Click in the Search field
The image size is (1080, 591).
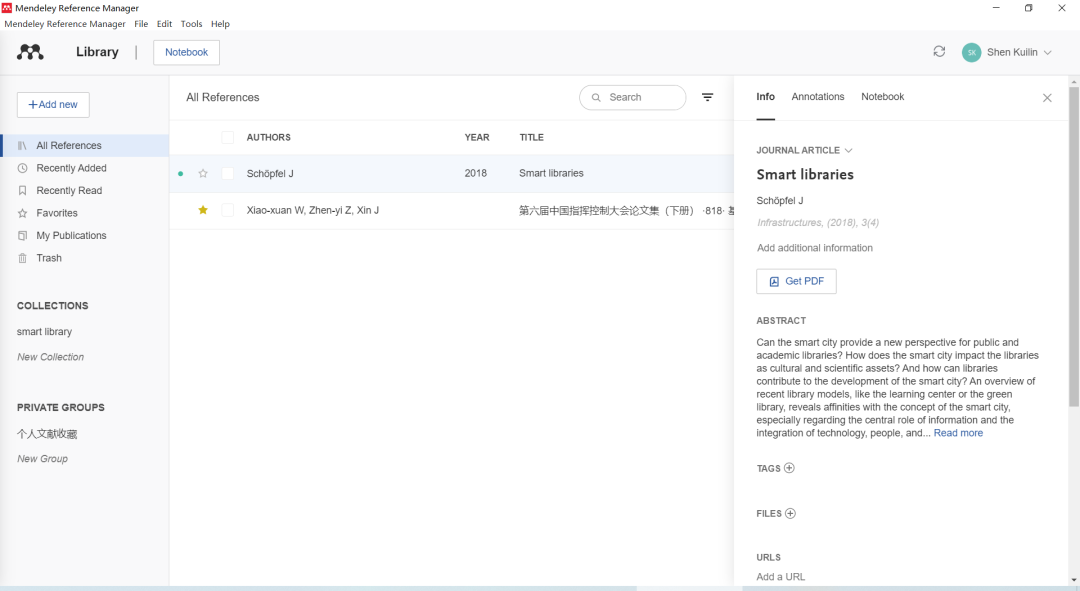(x=632, y=98)
